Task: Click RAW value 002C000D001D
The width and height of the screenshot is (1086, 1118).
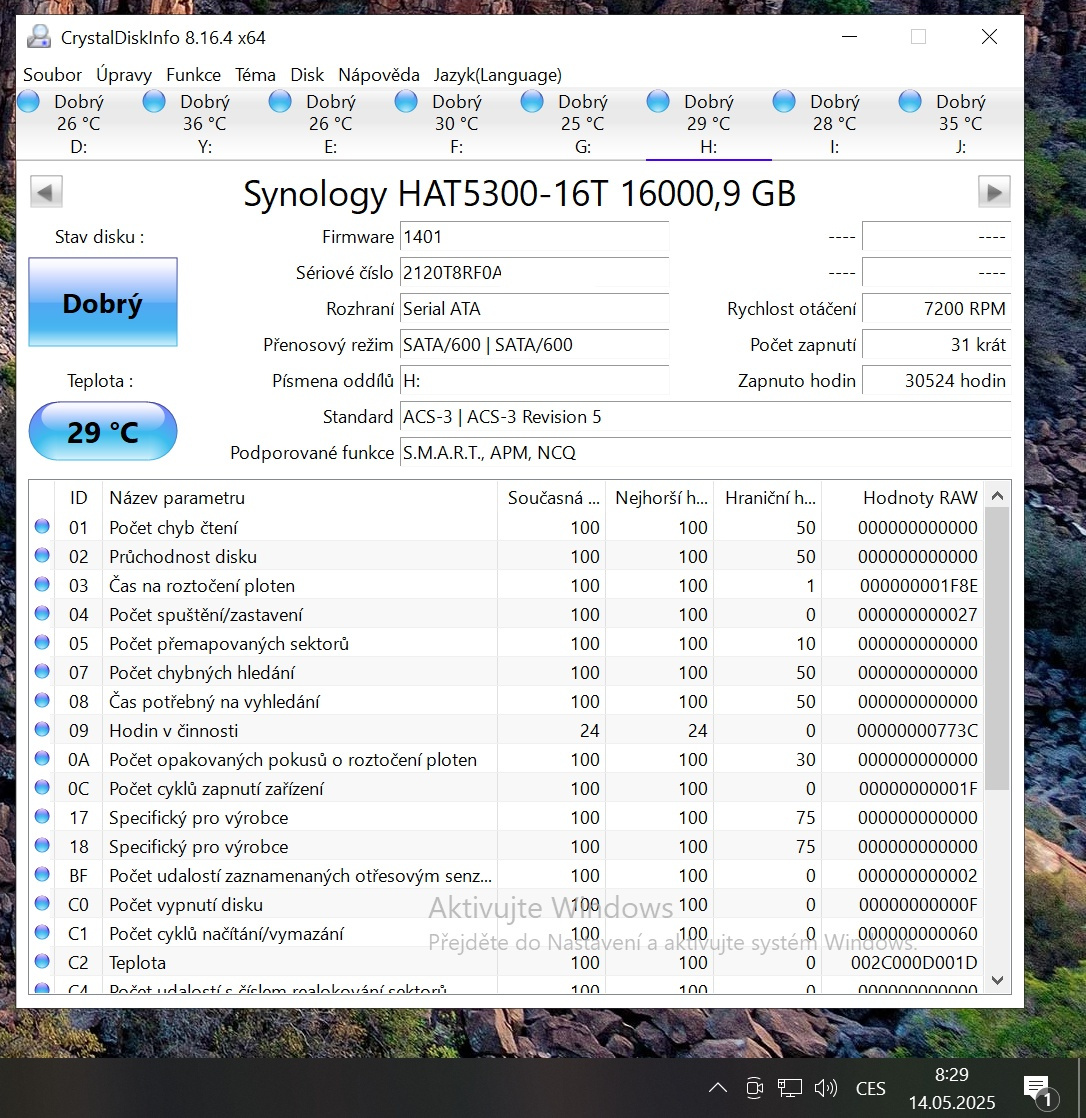Action: 913,963
